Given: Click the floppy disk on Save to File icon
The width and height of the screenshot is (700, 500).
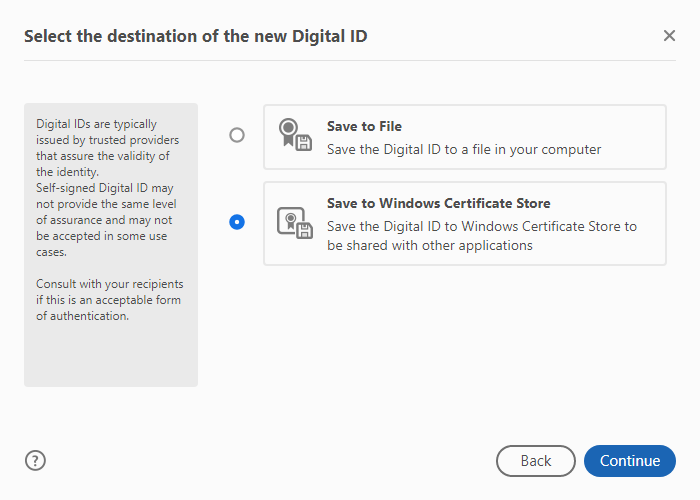Looking at the screenshot, I should coord(303,143).
